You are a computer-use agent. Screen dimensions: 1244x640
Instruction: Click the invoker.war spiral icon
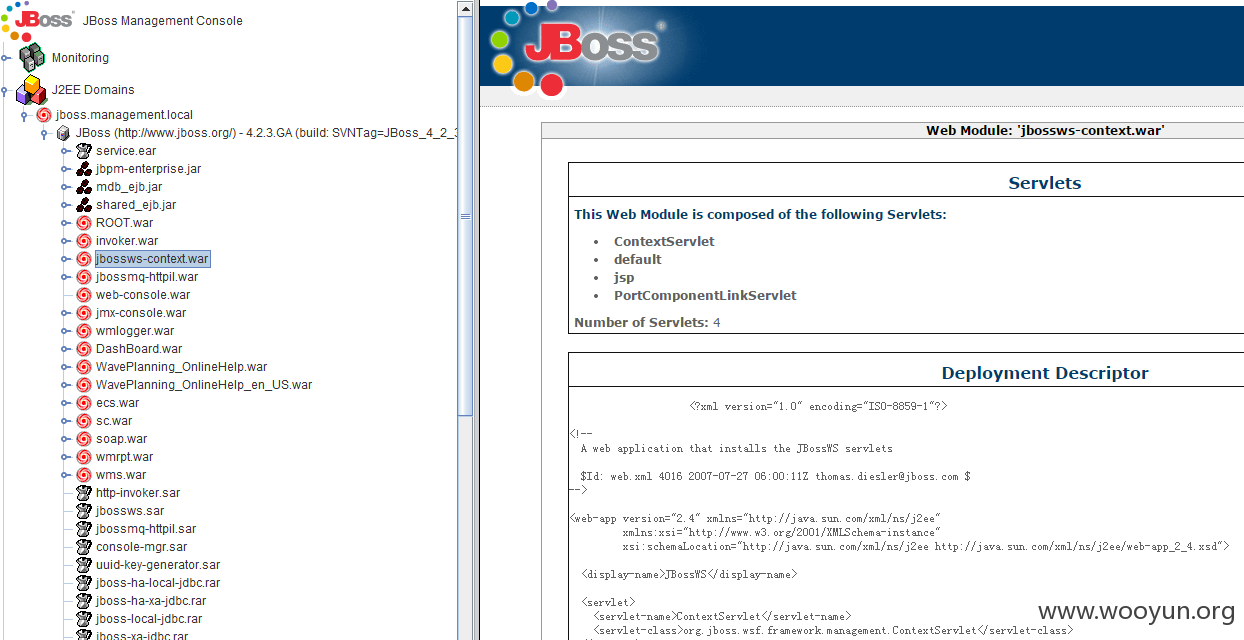[x=84, y=241]
